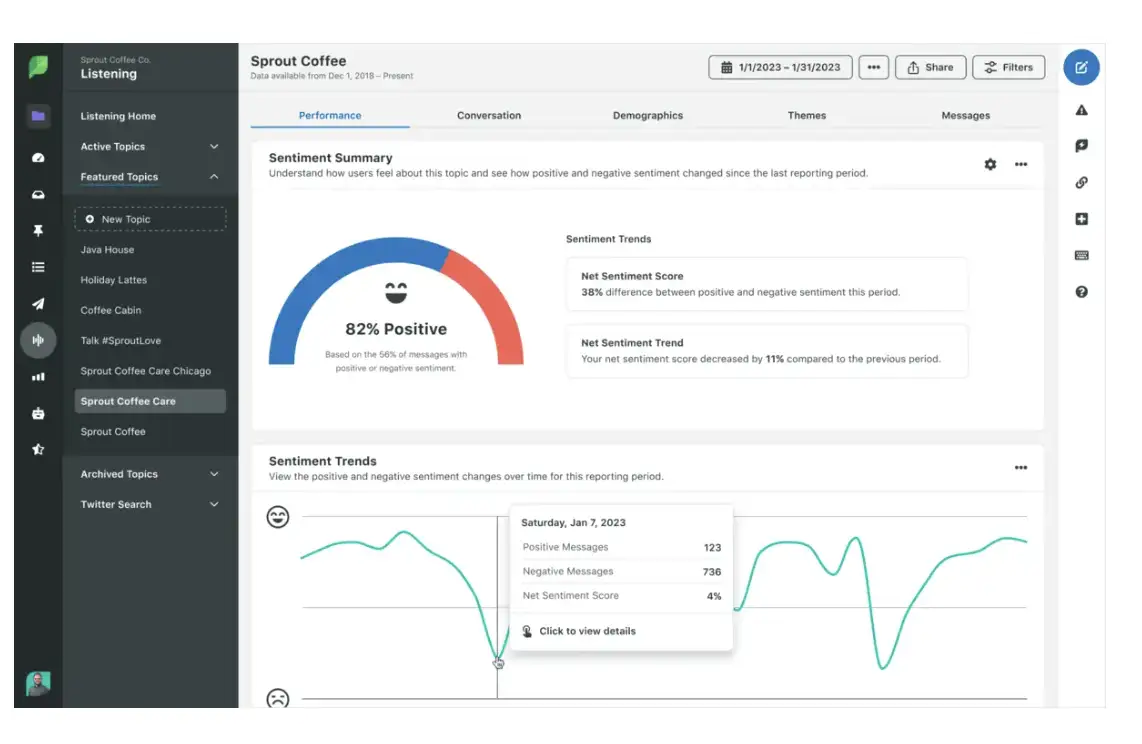This screenshot has width=1142, height=744.
Task: Click the sad face icon on chart axis
Action: [x=277, y=697]
